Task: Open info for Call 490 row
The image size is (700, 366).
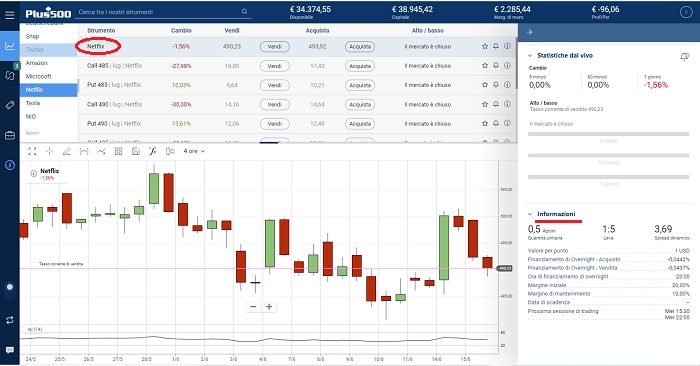Action: [507, 104]
